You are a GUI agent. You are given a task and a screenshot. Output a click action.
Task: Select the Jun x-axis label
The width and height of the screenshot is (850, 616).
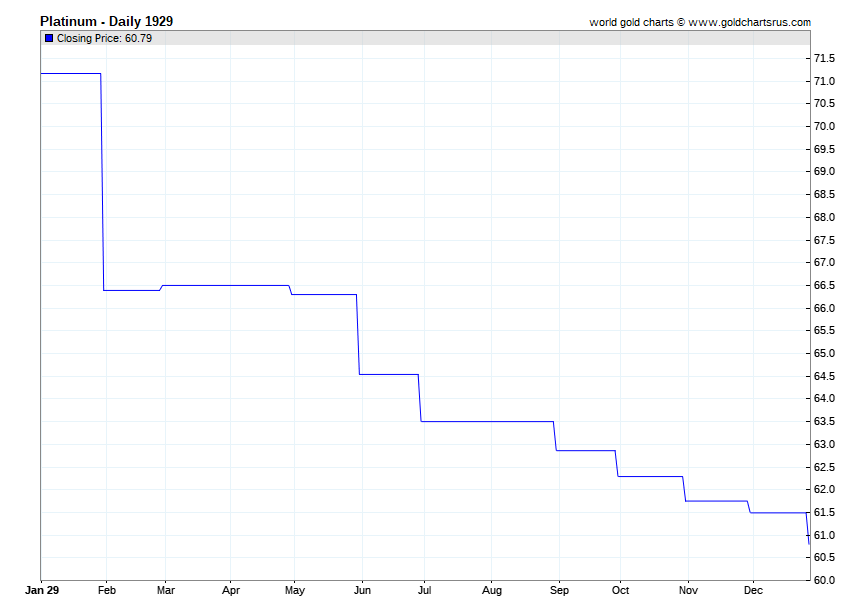click(x=363, y=590)
